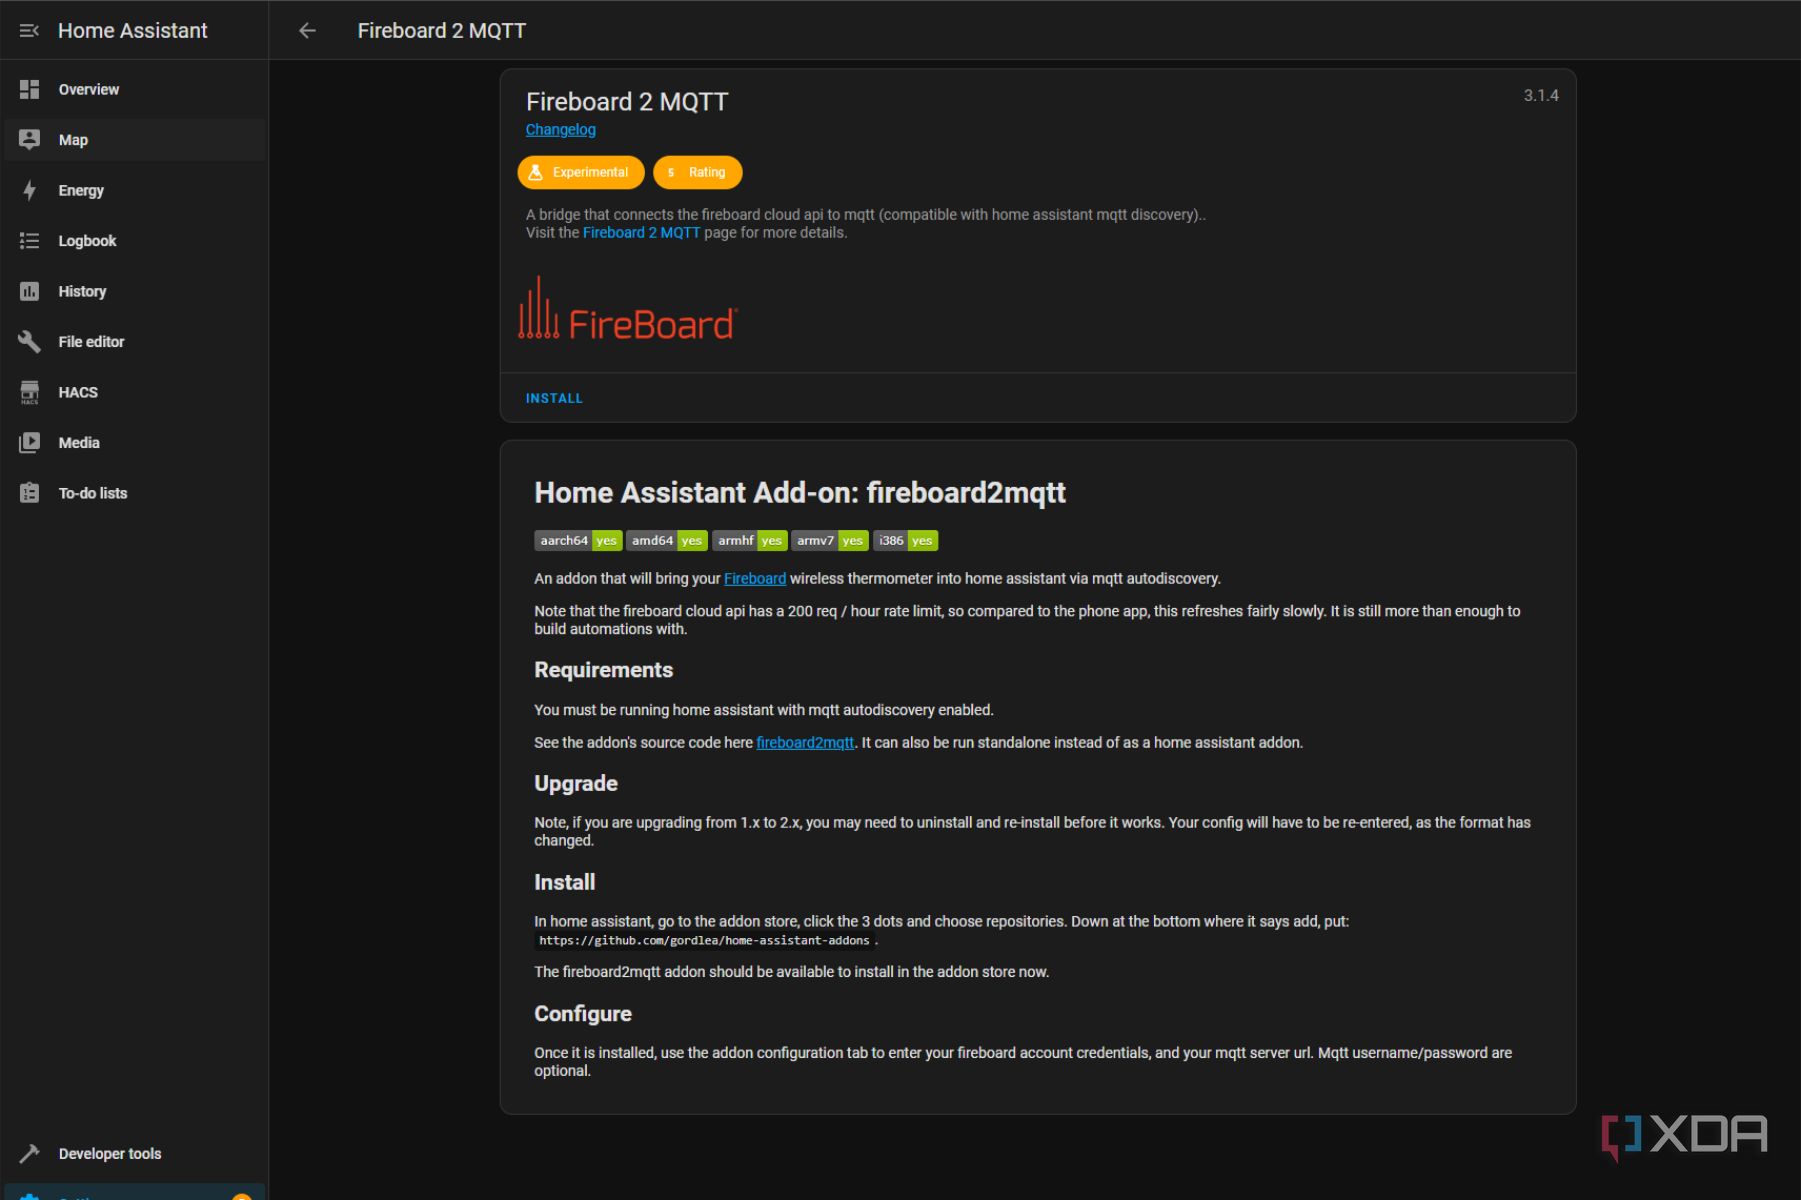1801x1200 pixels.
Task: Click the Energy lightning bolt icon
Action: coord(29,190)
